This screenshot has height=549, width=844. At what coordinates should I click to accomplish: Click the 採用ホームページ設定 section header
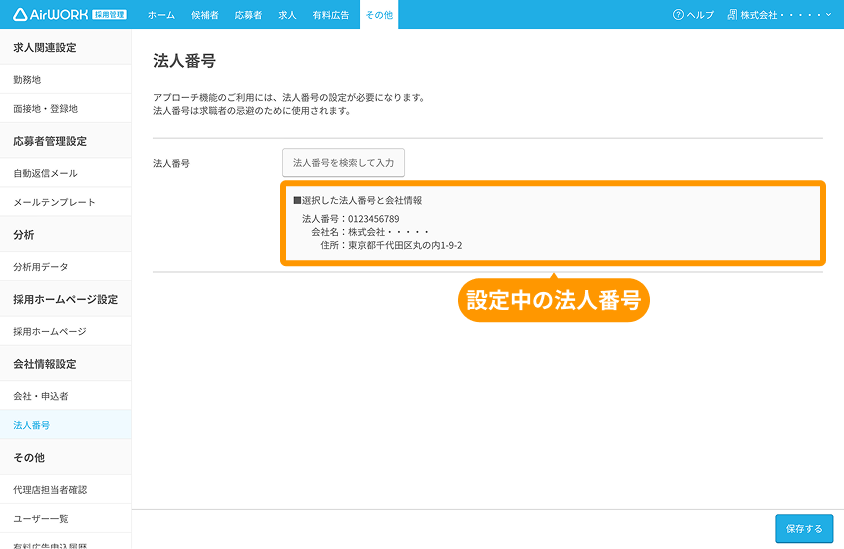(66, 299)
